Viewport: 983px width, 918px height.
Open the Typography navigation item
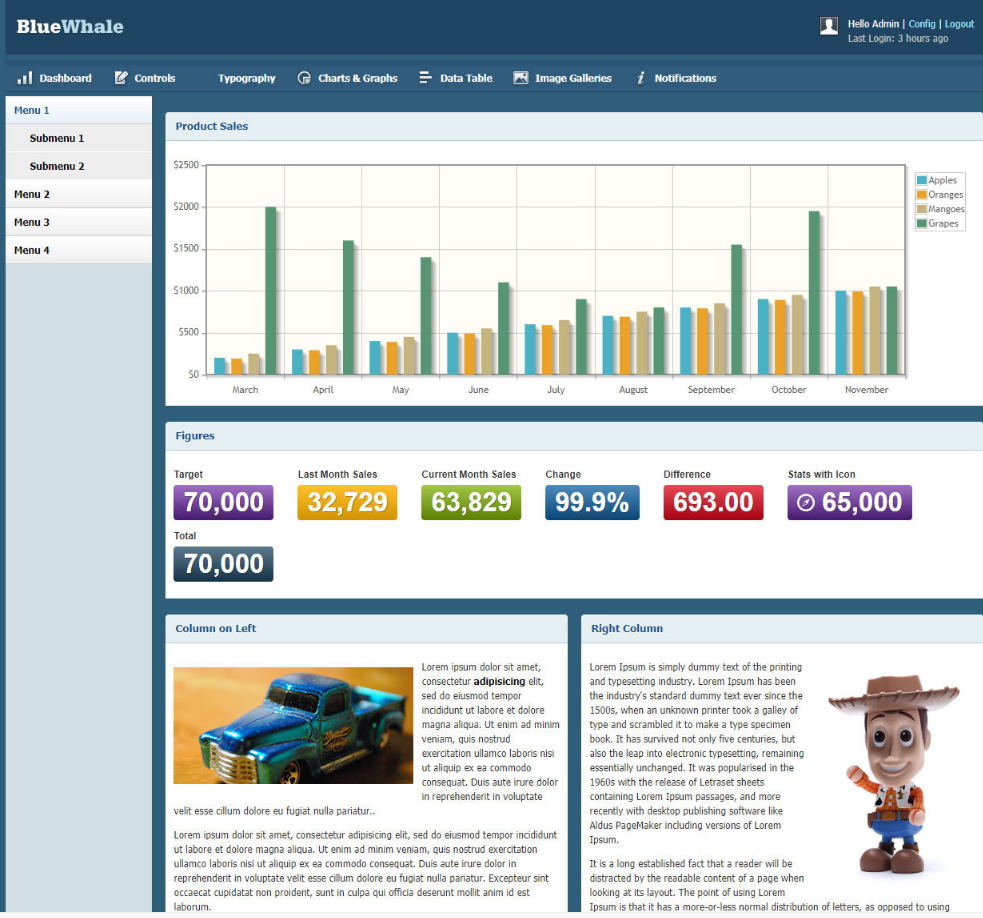click(246, 78)
